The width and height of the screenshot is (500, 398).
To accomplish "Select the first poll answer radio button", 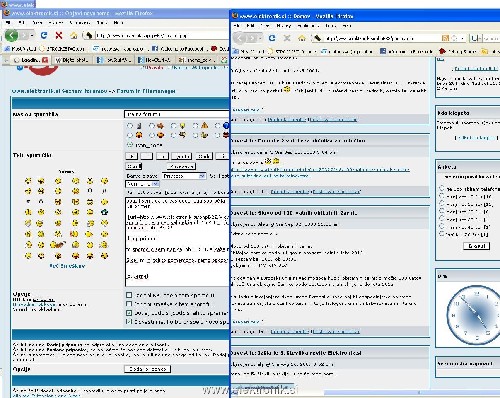I will [x=442, y=188].
